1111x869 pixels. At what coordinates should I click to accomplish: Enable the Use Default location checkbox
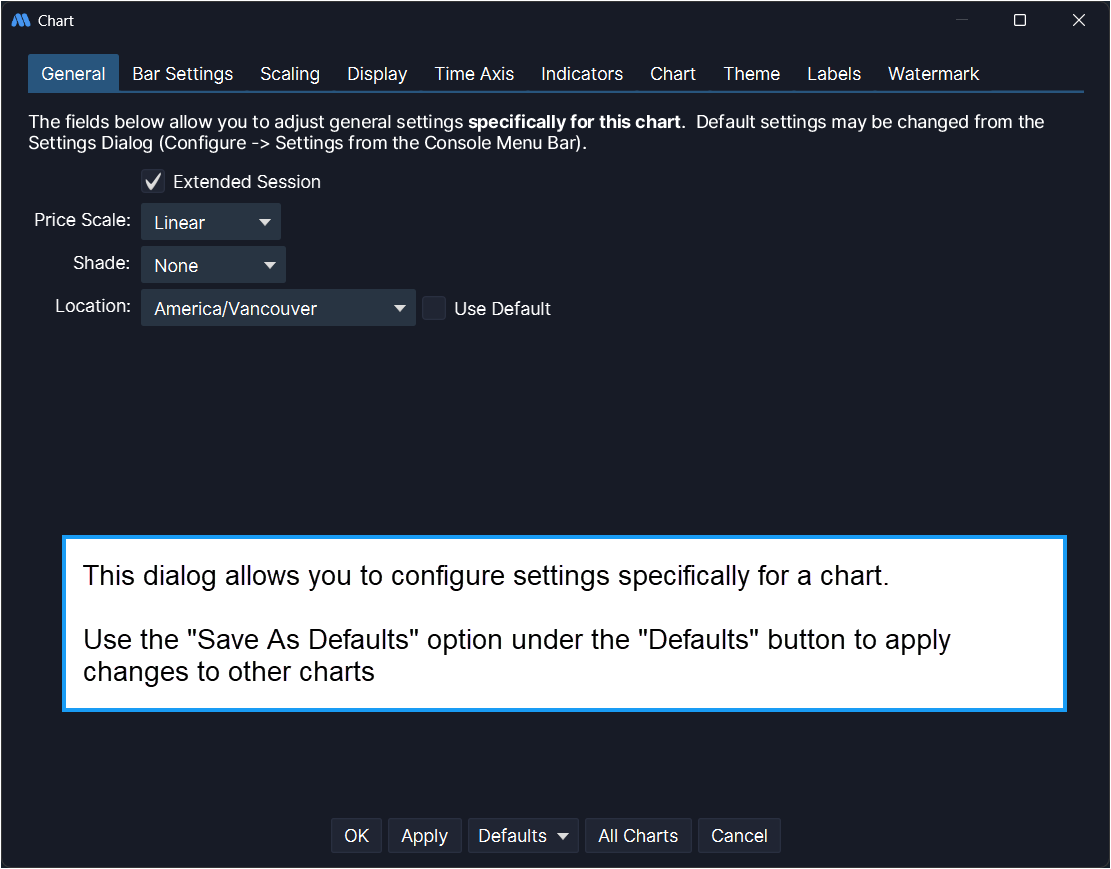pos(434,309)
